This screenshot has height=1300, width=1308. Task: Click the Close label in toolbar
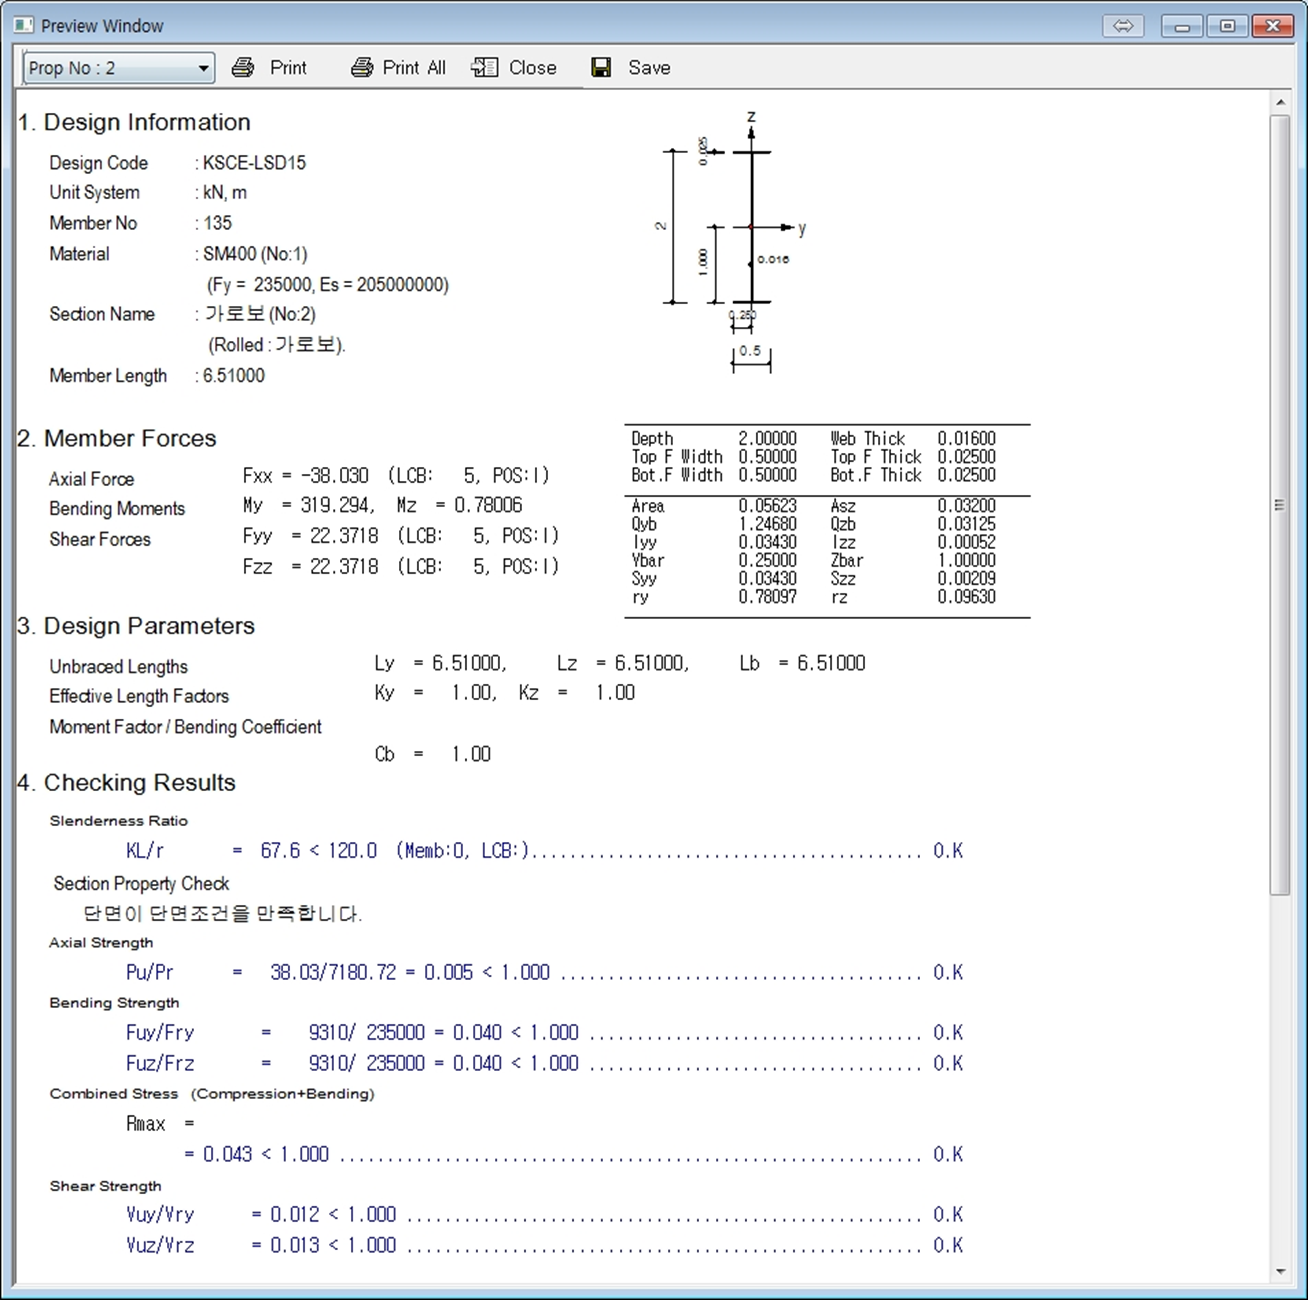pyautogui.click(x=532, y=68)
